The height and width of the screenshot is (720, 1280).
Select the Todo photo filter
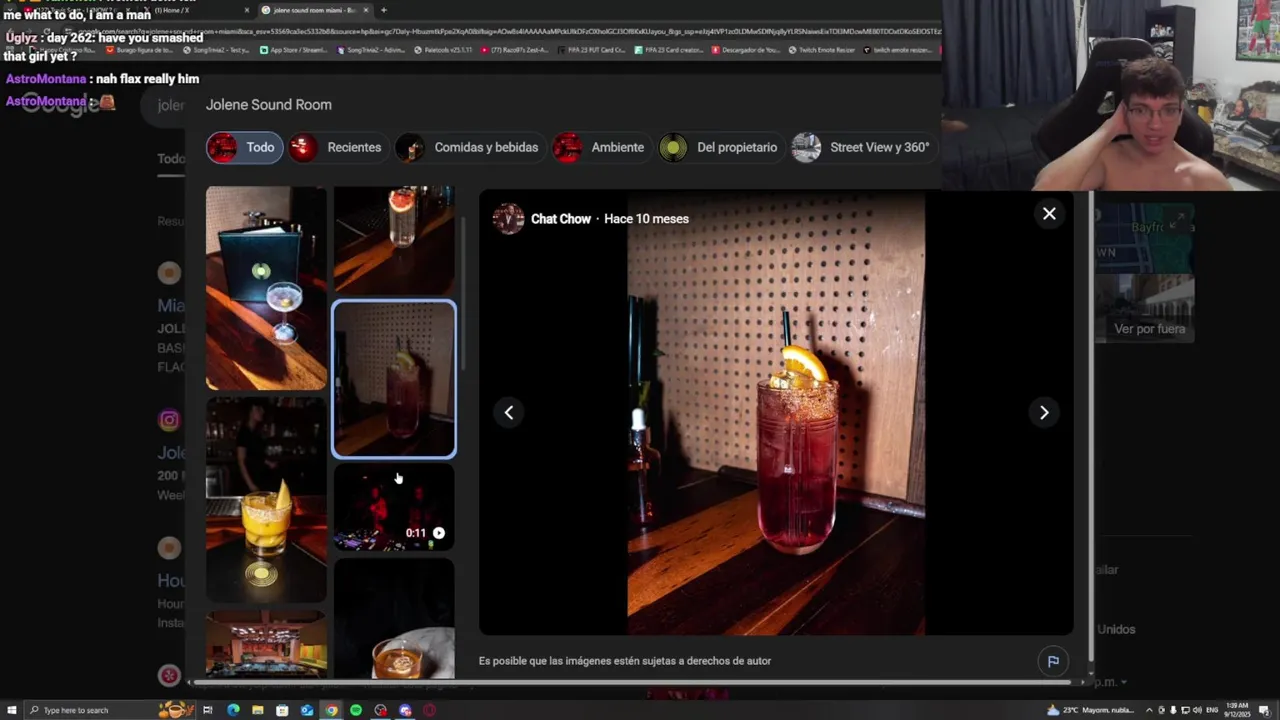coord(244,147)
